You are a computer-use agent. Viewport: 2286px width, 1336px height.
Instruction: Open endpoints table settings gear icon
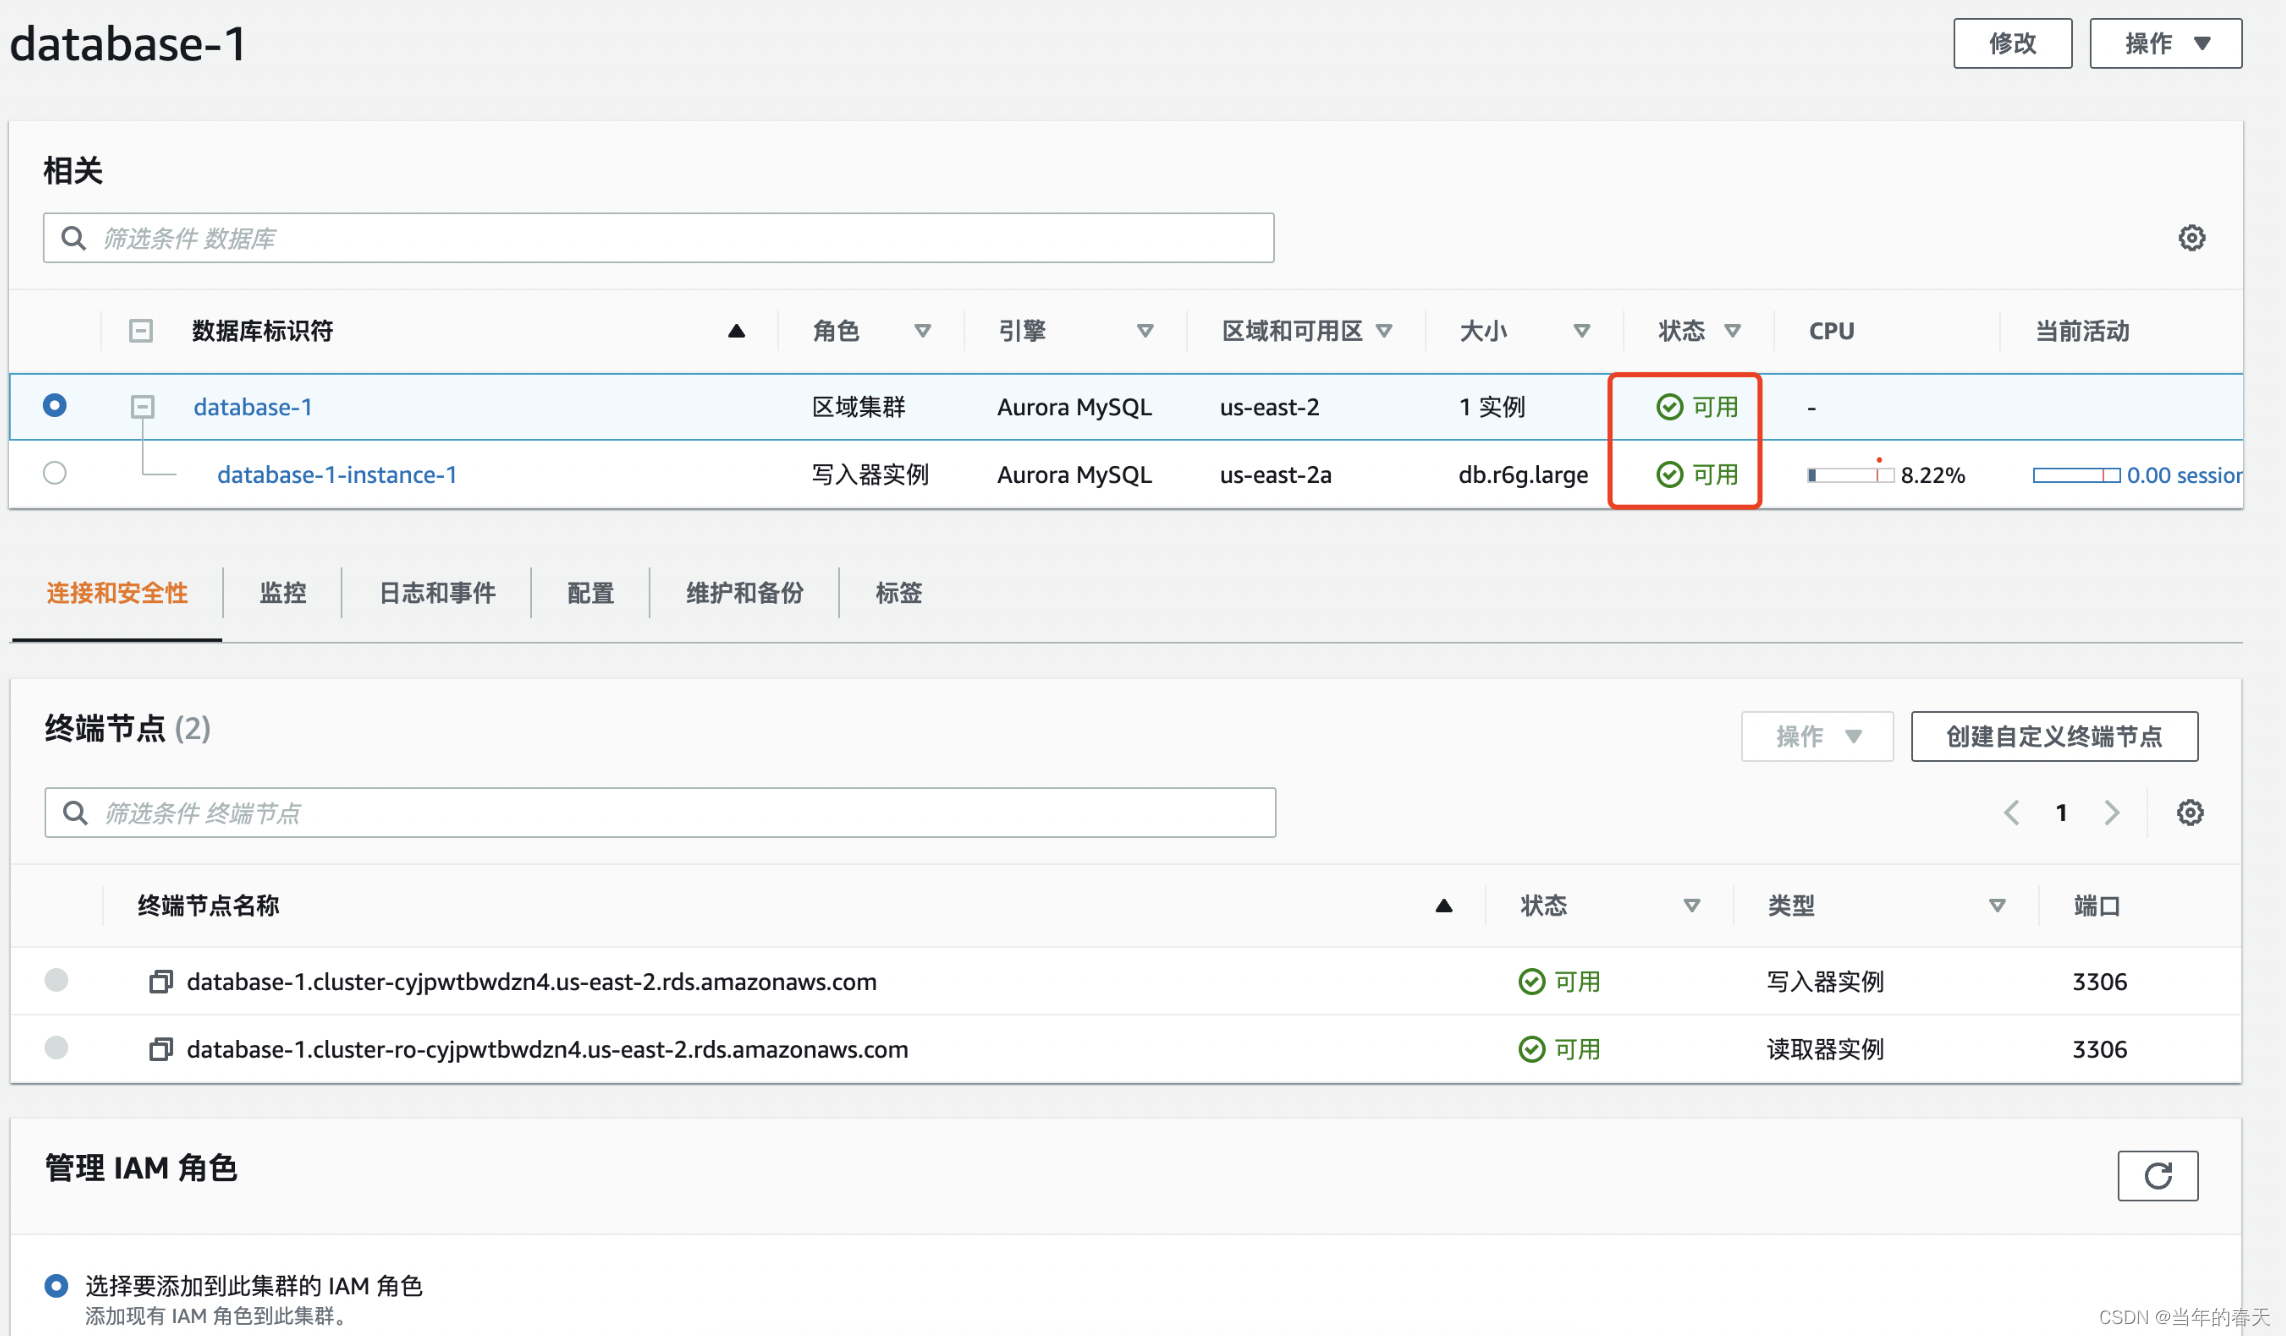[2190, 812]
